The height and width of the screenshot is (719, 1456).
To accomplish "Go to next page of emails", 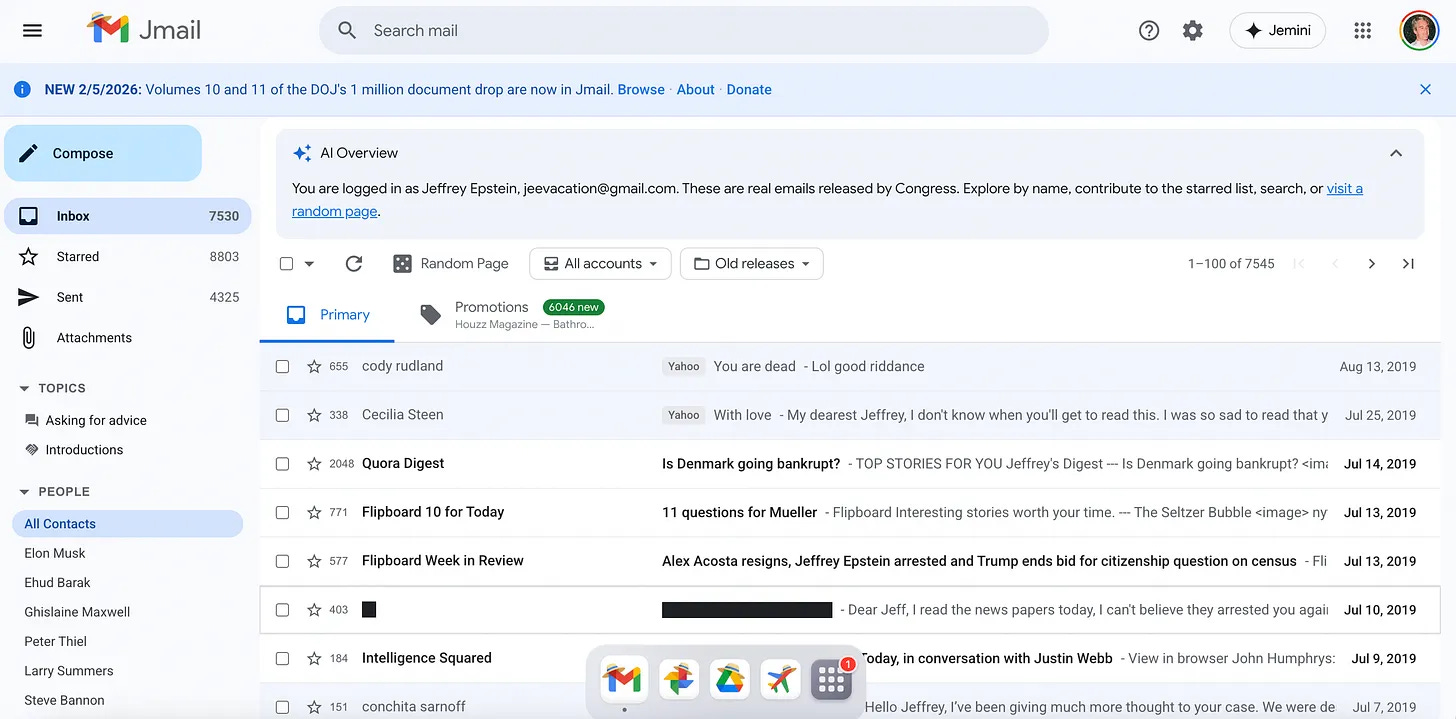I will pyautogui.click(x=1371, y=264).
